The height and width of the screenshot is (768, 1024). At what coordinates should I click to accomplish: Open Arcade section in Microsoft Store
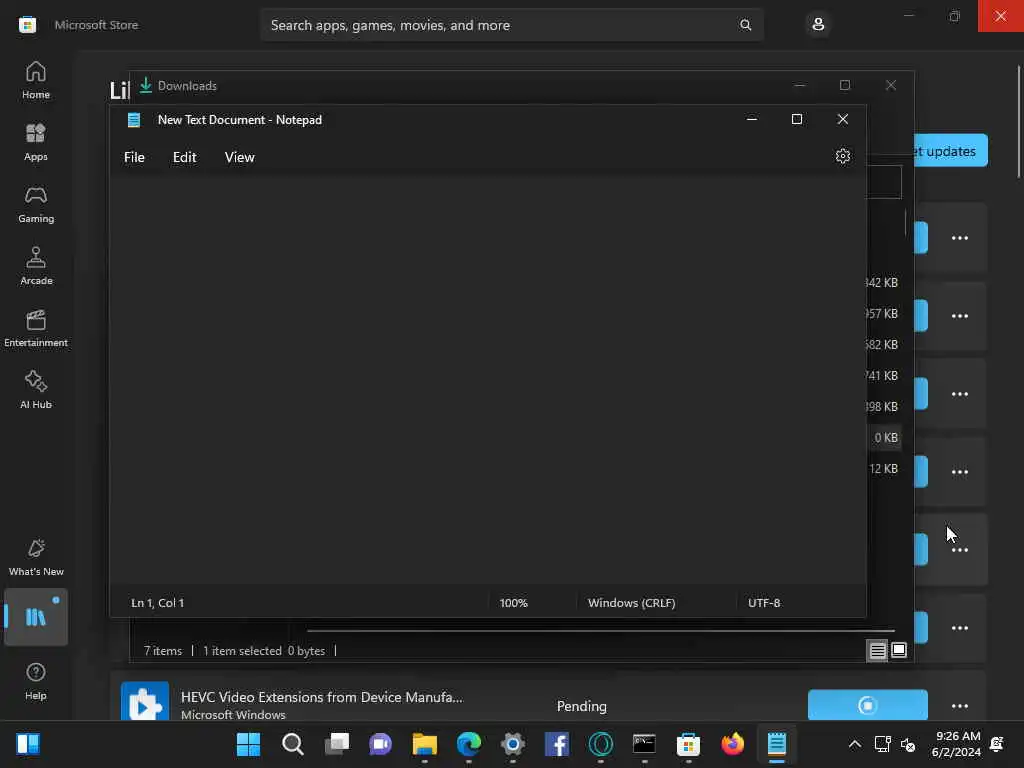(36, 266)
